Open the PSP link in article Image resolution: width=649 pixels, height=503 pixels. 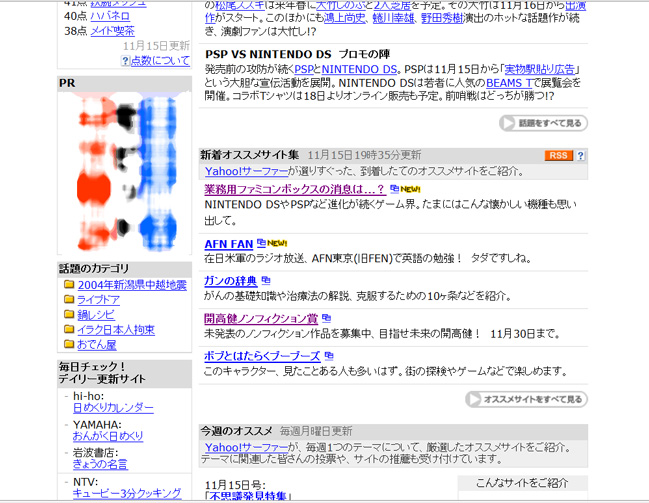[304, 69]
